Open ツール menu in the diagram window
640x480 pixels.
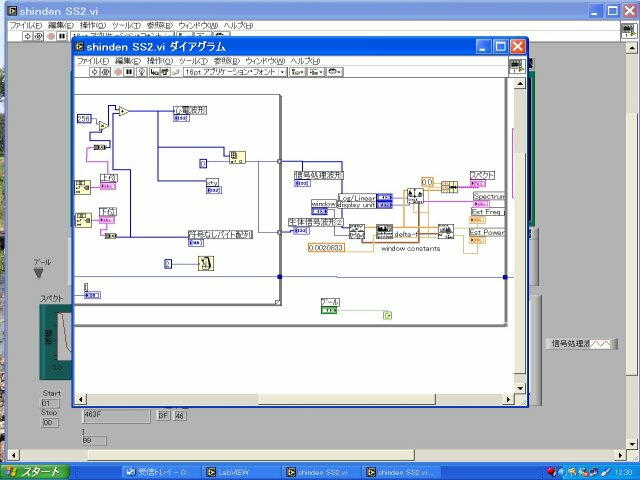(193, 61)
